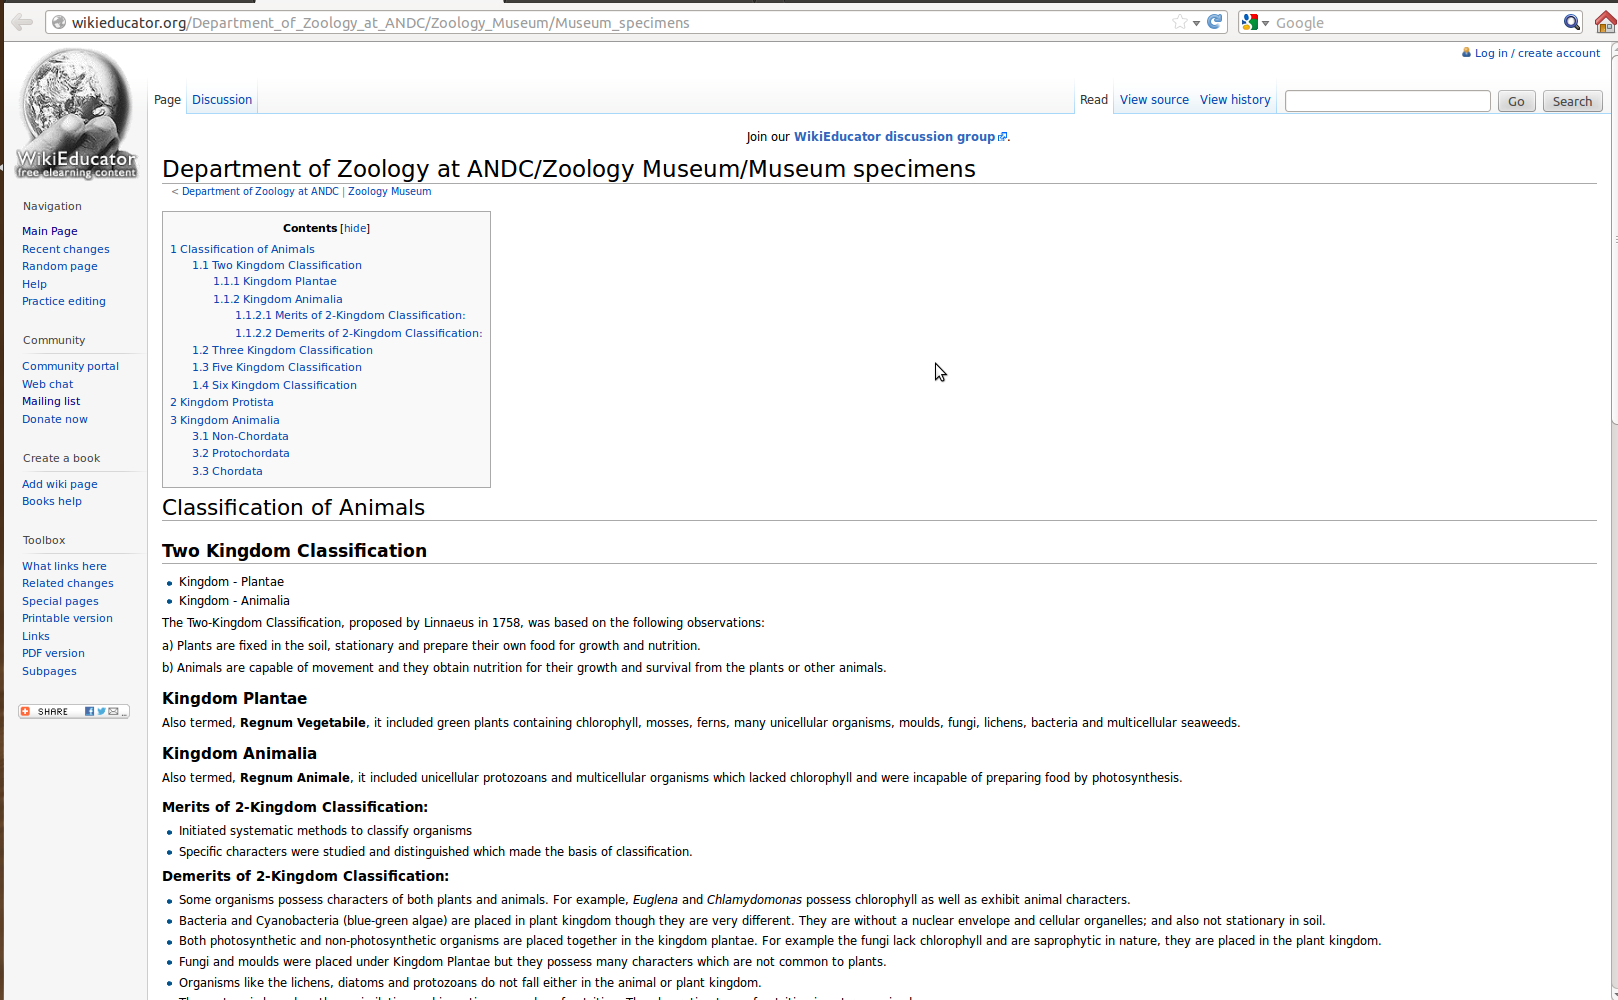Click the browser back arrow
1618x1000 pixels.
click(22, 22)
